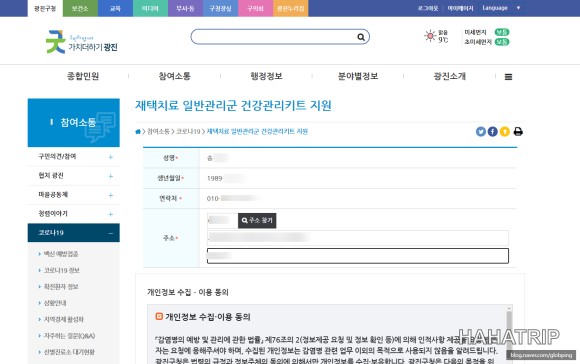Expand 마을공동체 with plus icon
580x364 pixels.
pyautogui.click(x=111, y=195)
